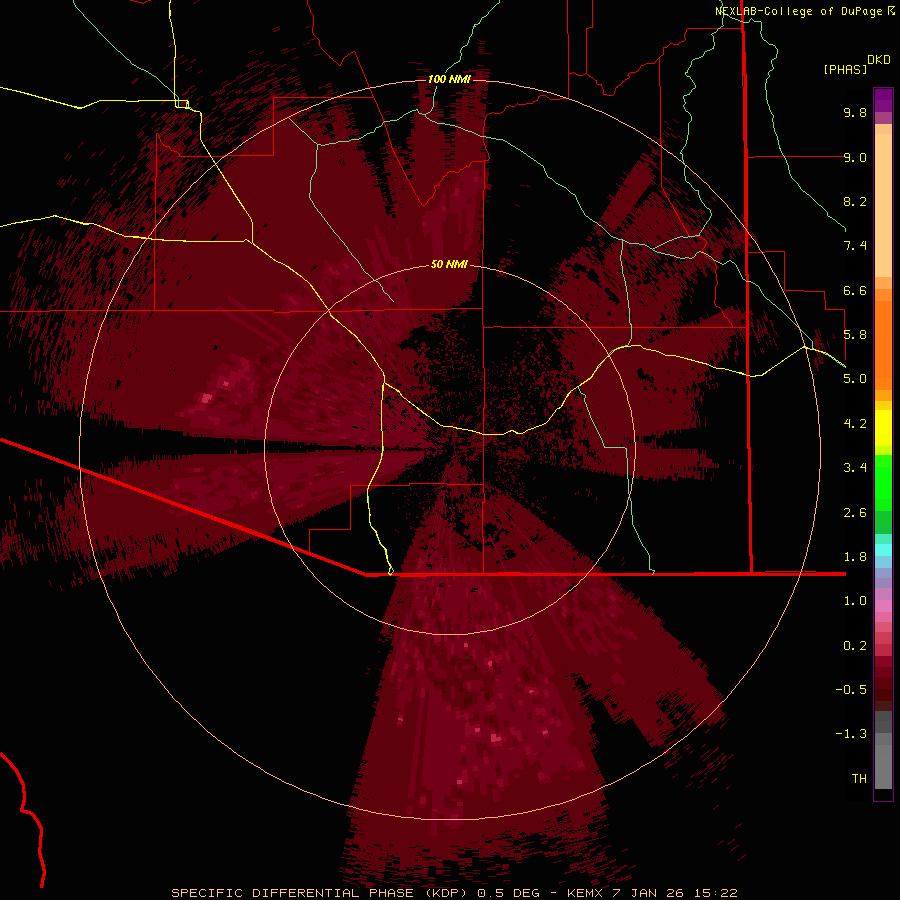Pick the large peach segment of color bar
Screen dimensions: 900x900
[x=883, y=205]
